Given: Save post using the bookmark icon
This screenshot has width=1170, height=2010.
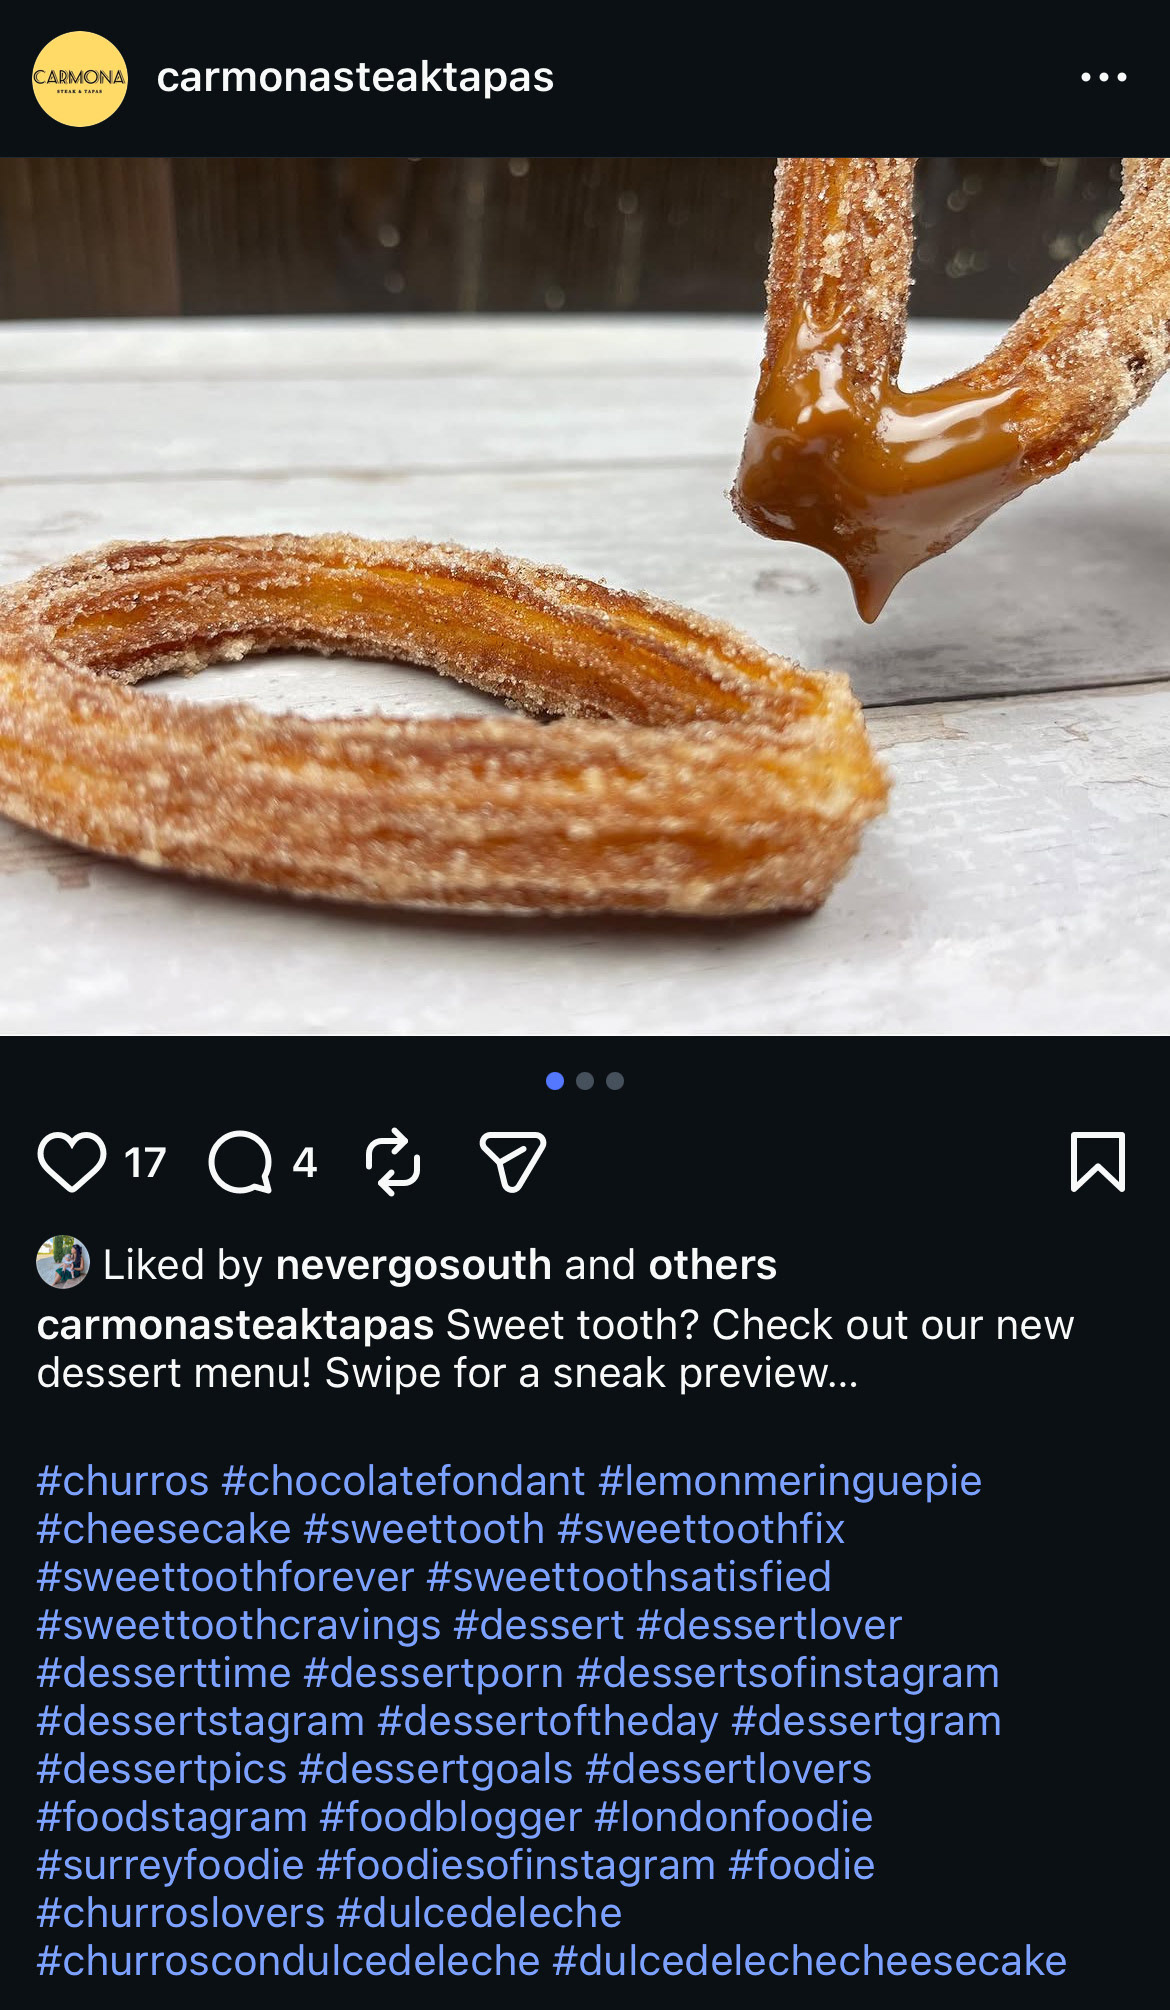Looking at the screenshot, I should click(x=1098, y=1162).
